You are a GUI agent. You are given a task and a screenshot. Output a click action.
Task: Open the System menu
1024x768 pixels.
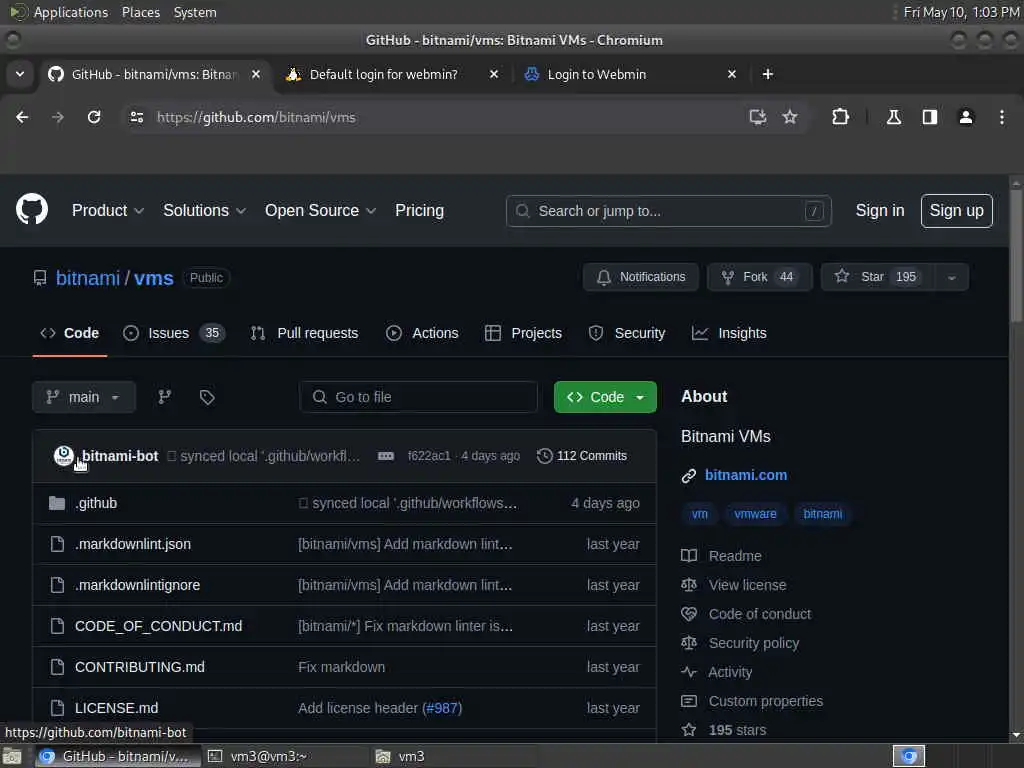pyautogui.click(x=195, y=12)
